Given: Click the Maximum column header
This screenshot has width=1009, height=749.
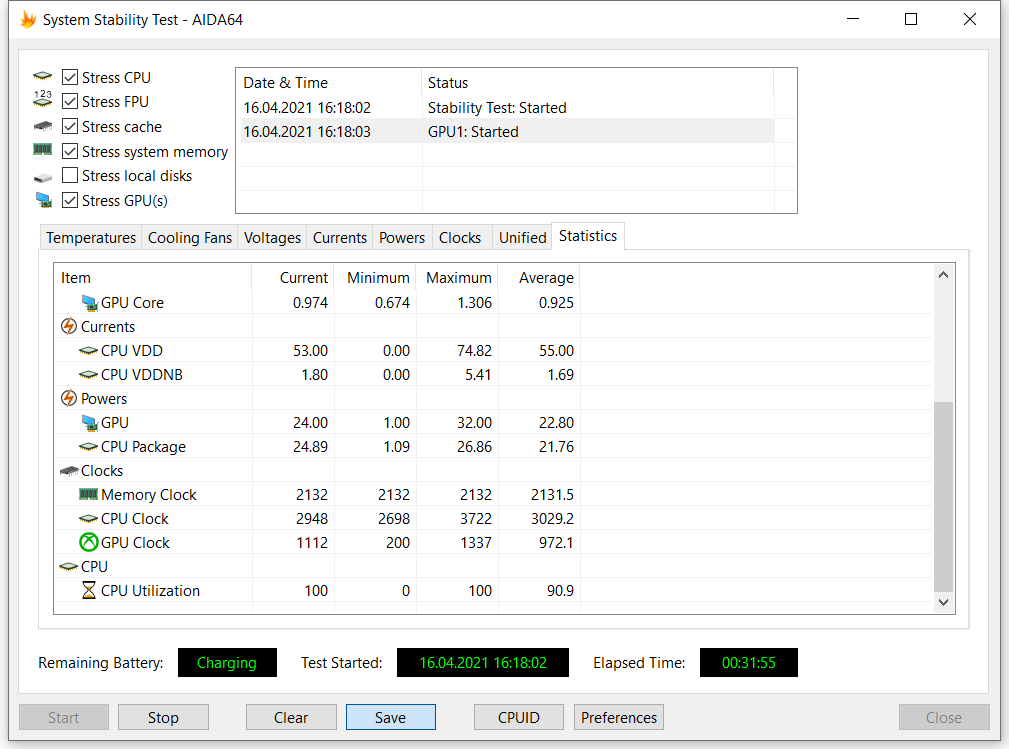Looking at the screenshot, I should point(458,278).
